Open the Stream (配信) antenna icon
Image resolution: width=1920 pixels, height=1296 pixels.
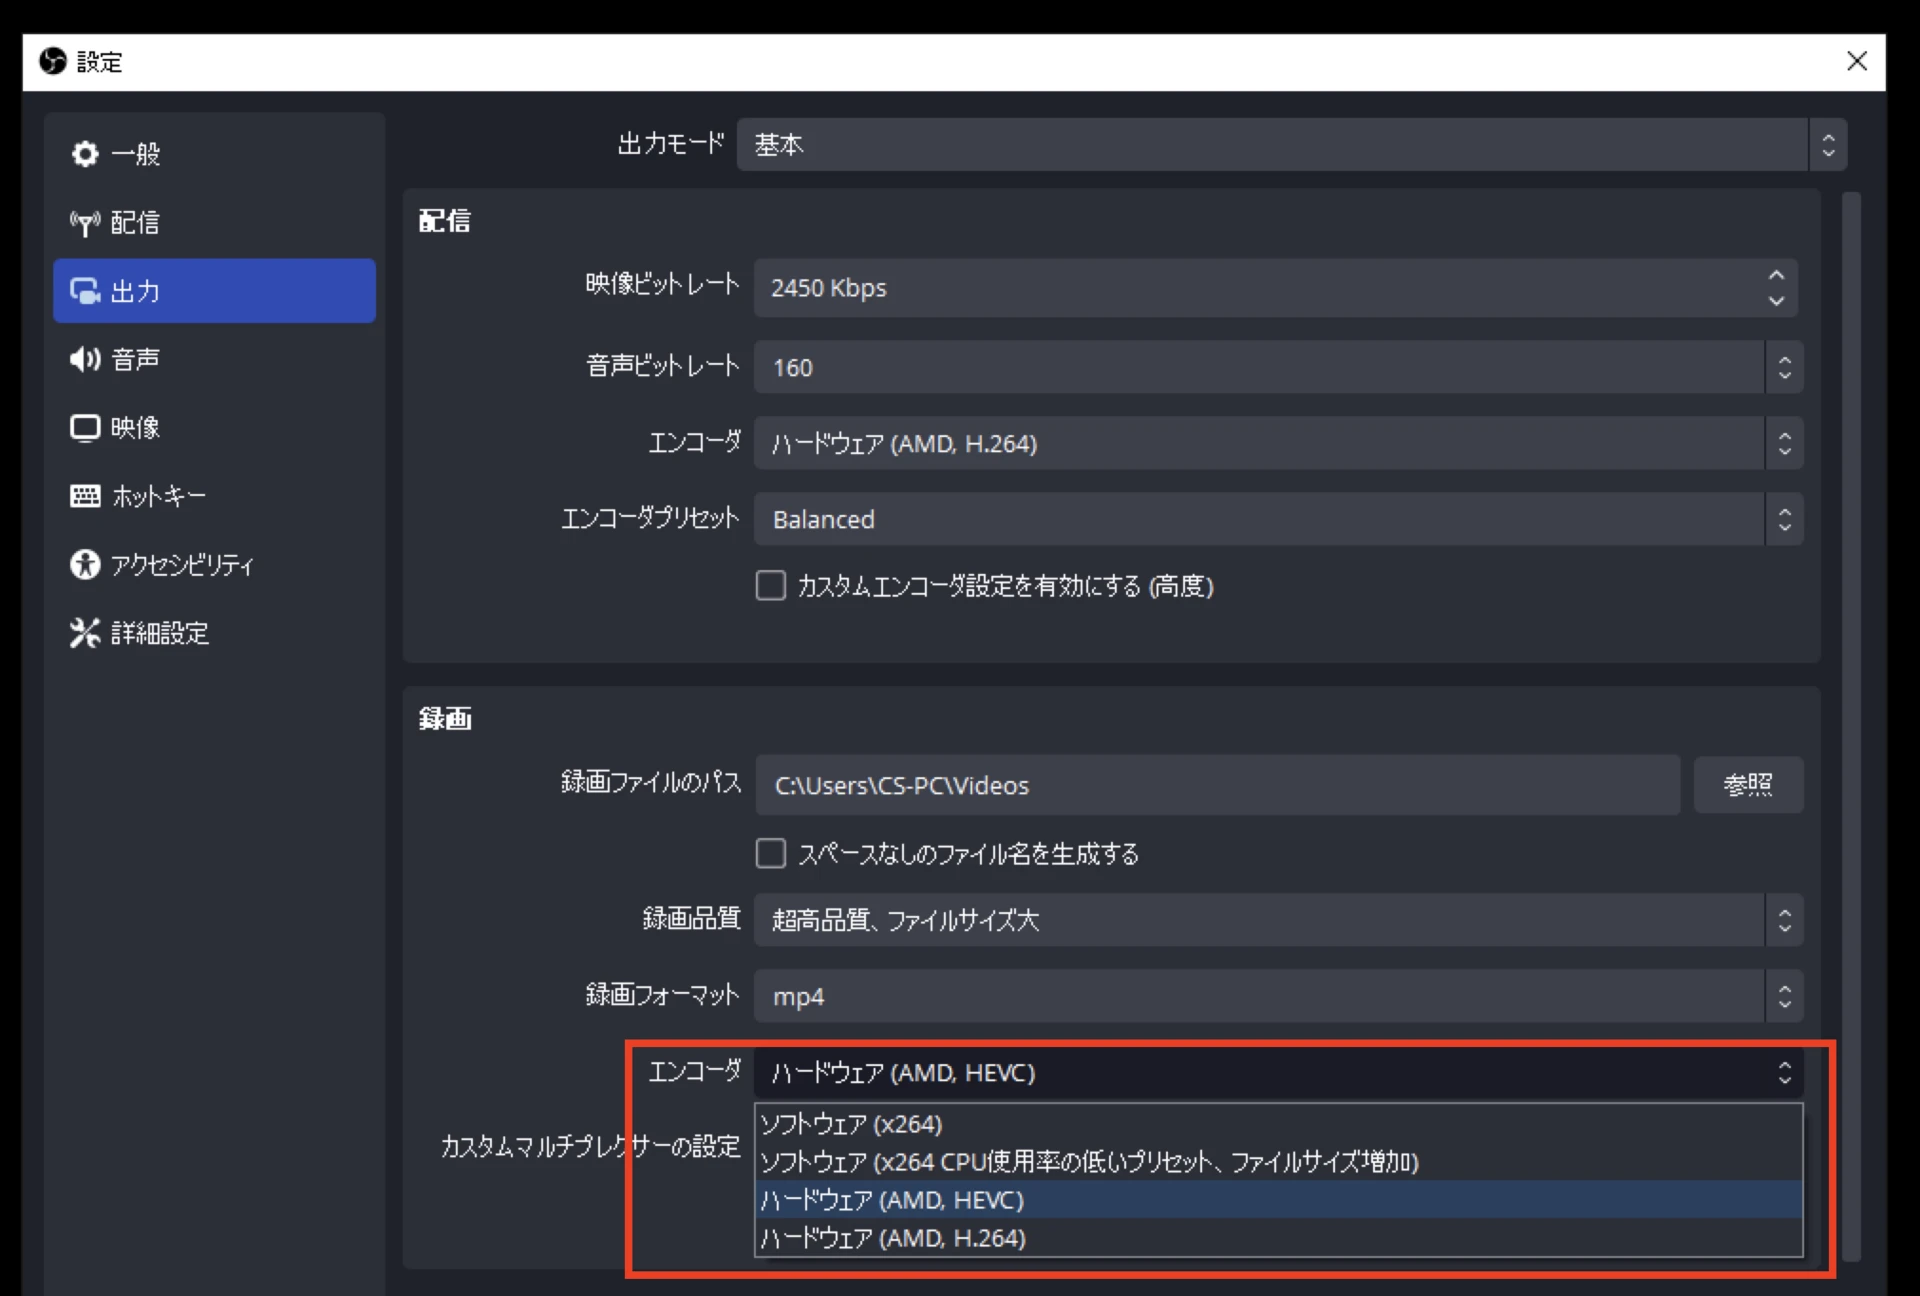85,222
